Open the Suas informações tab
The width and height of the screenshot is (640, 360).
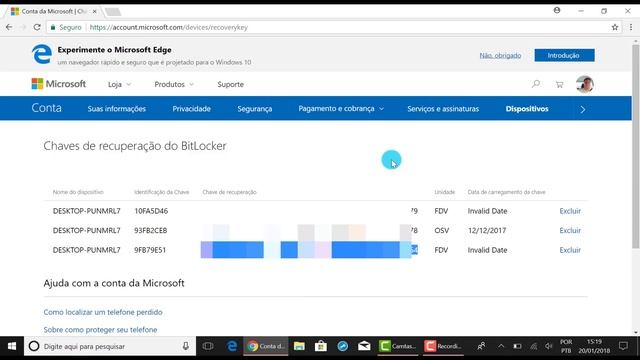pos(117,109)
